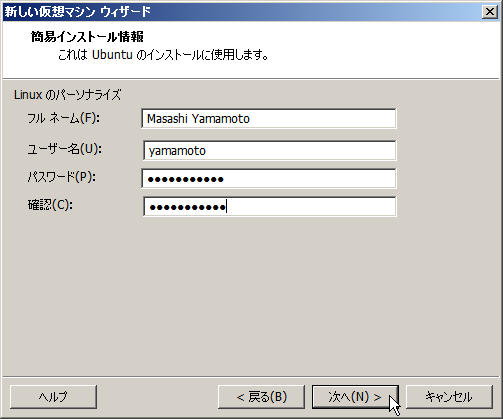Click the 'Masashi Yamamoto' text in the field
This screenshot has height=419, width=503.
(198, 119)
